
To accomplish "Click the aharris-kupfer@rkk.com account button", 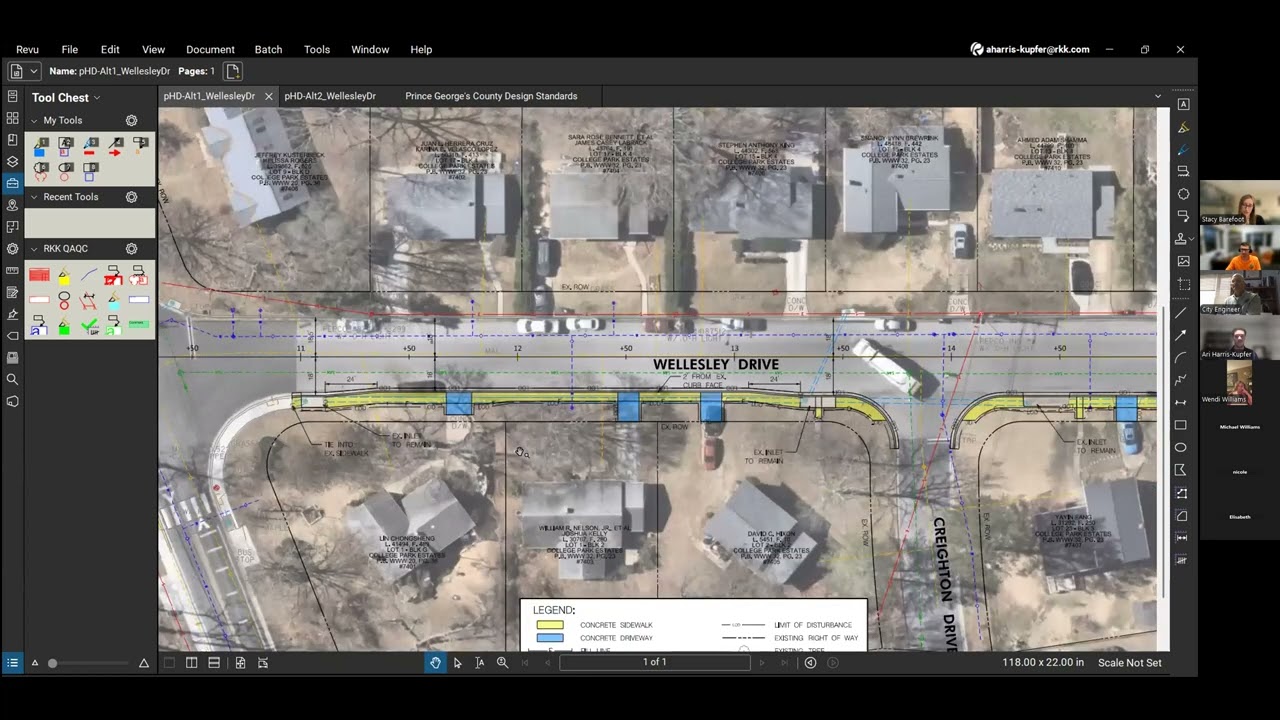I will pos(1030,49).
